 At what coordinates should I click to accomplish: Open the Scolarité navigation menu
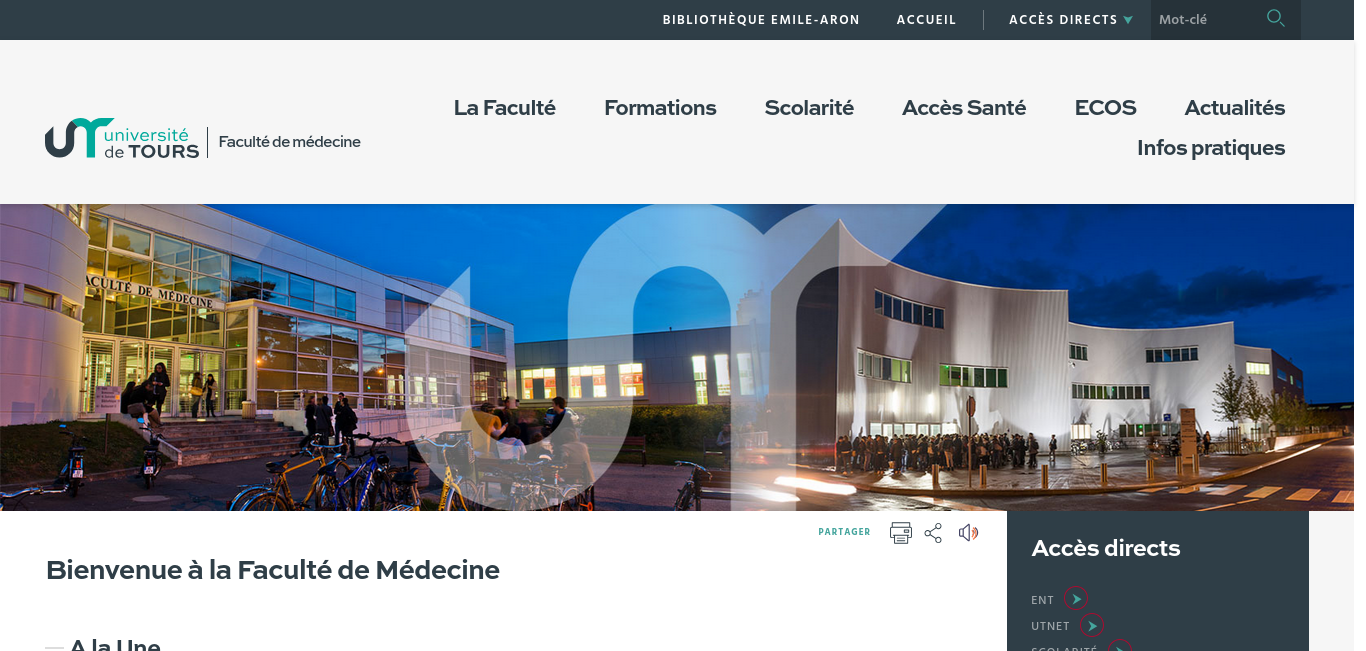point(809,107)
